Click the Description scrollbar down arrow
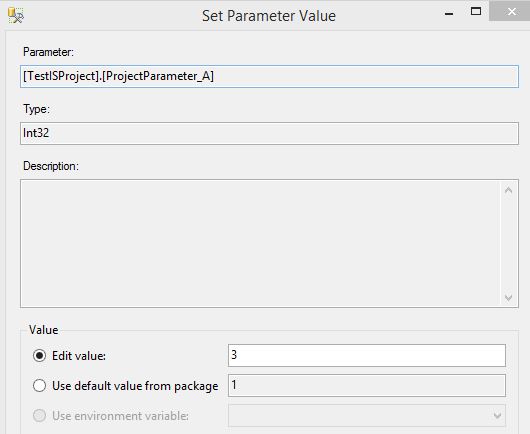 click(x=508, y=297)
